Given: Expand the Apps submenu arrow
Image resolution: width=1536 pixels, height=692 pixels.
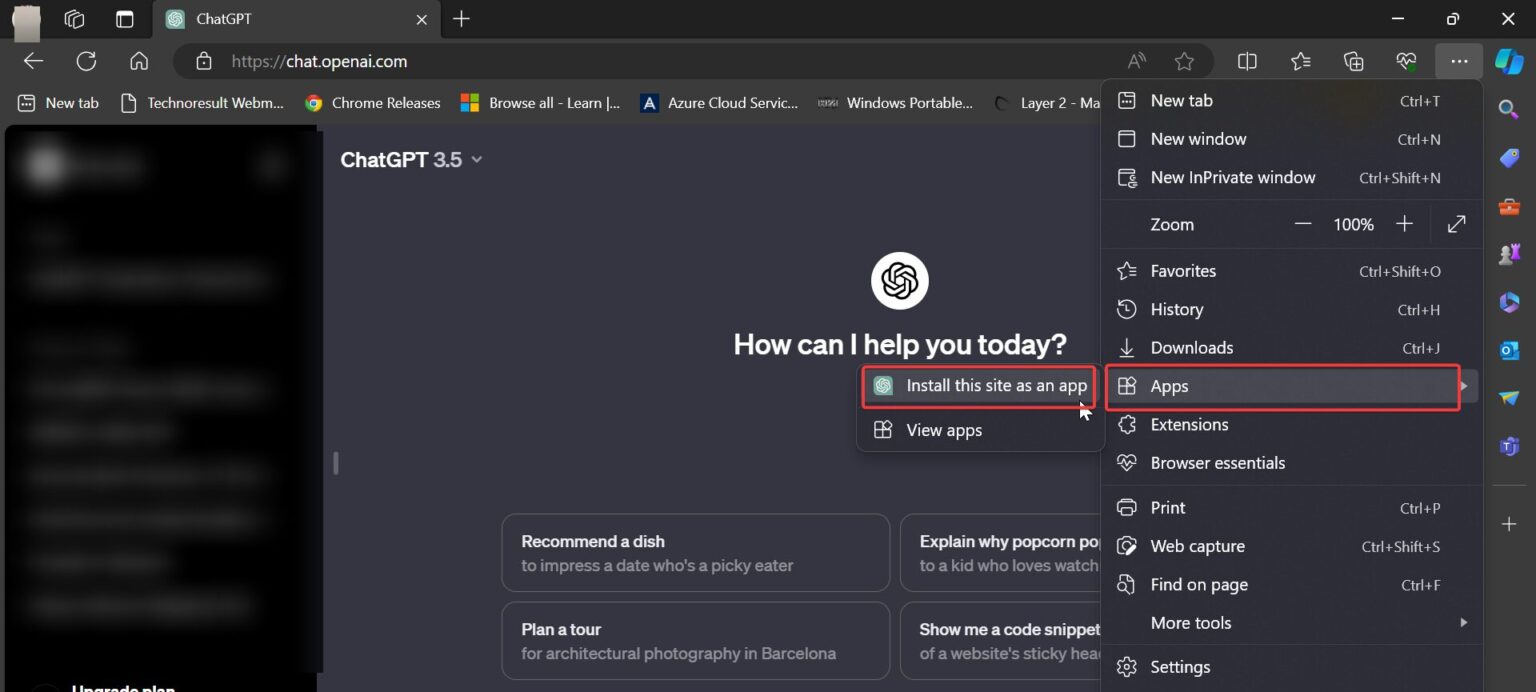Looking at the screenshot, I should coord(1464,386).
